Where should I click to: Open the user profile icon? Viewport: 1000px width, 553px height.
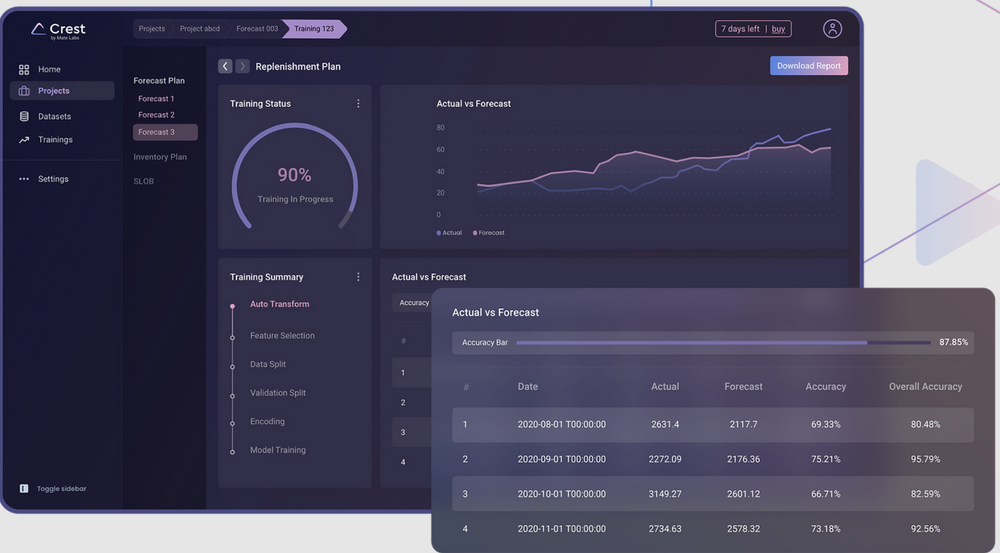click(x=832, y=29)
